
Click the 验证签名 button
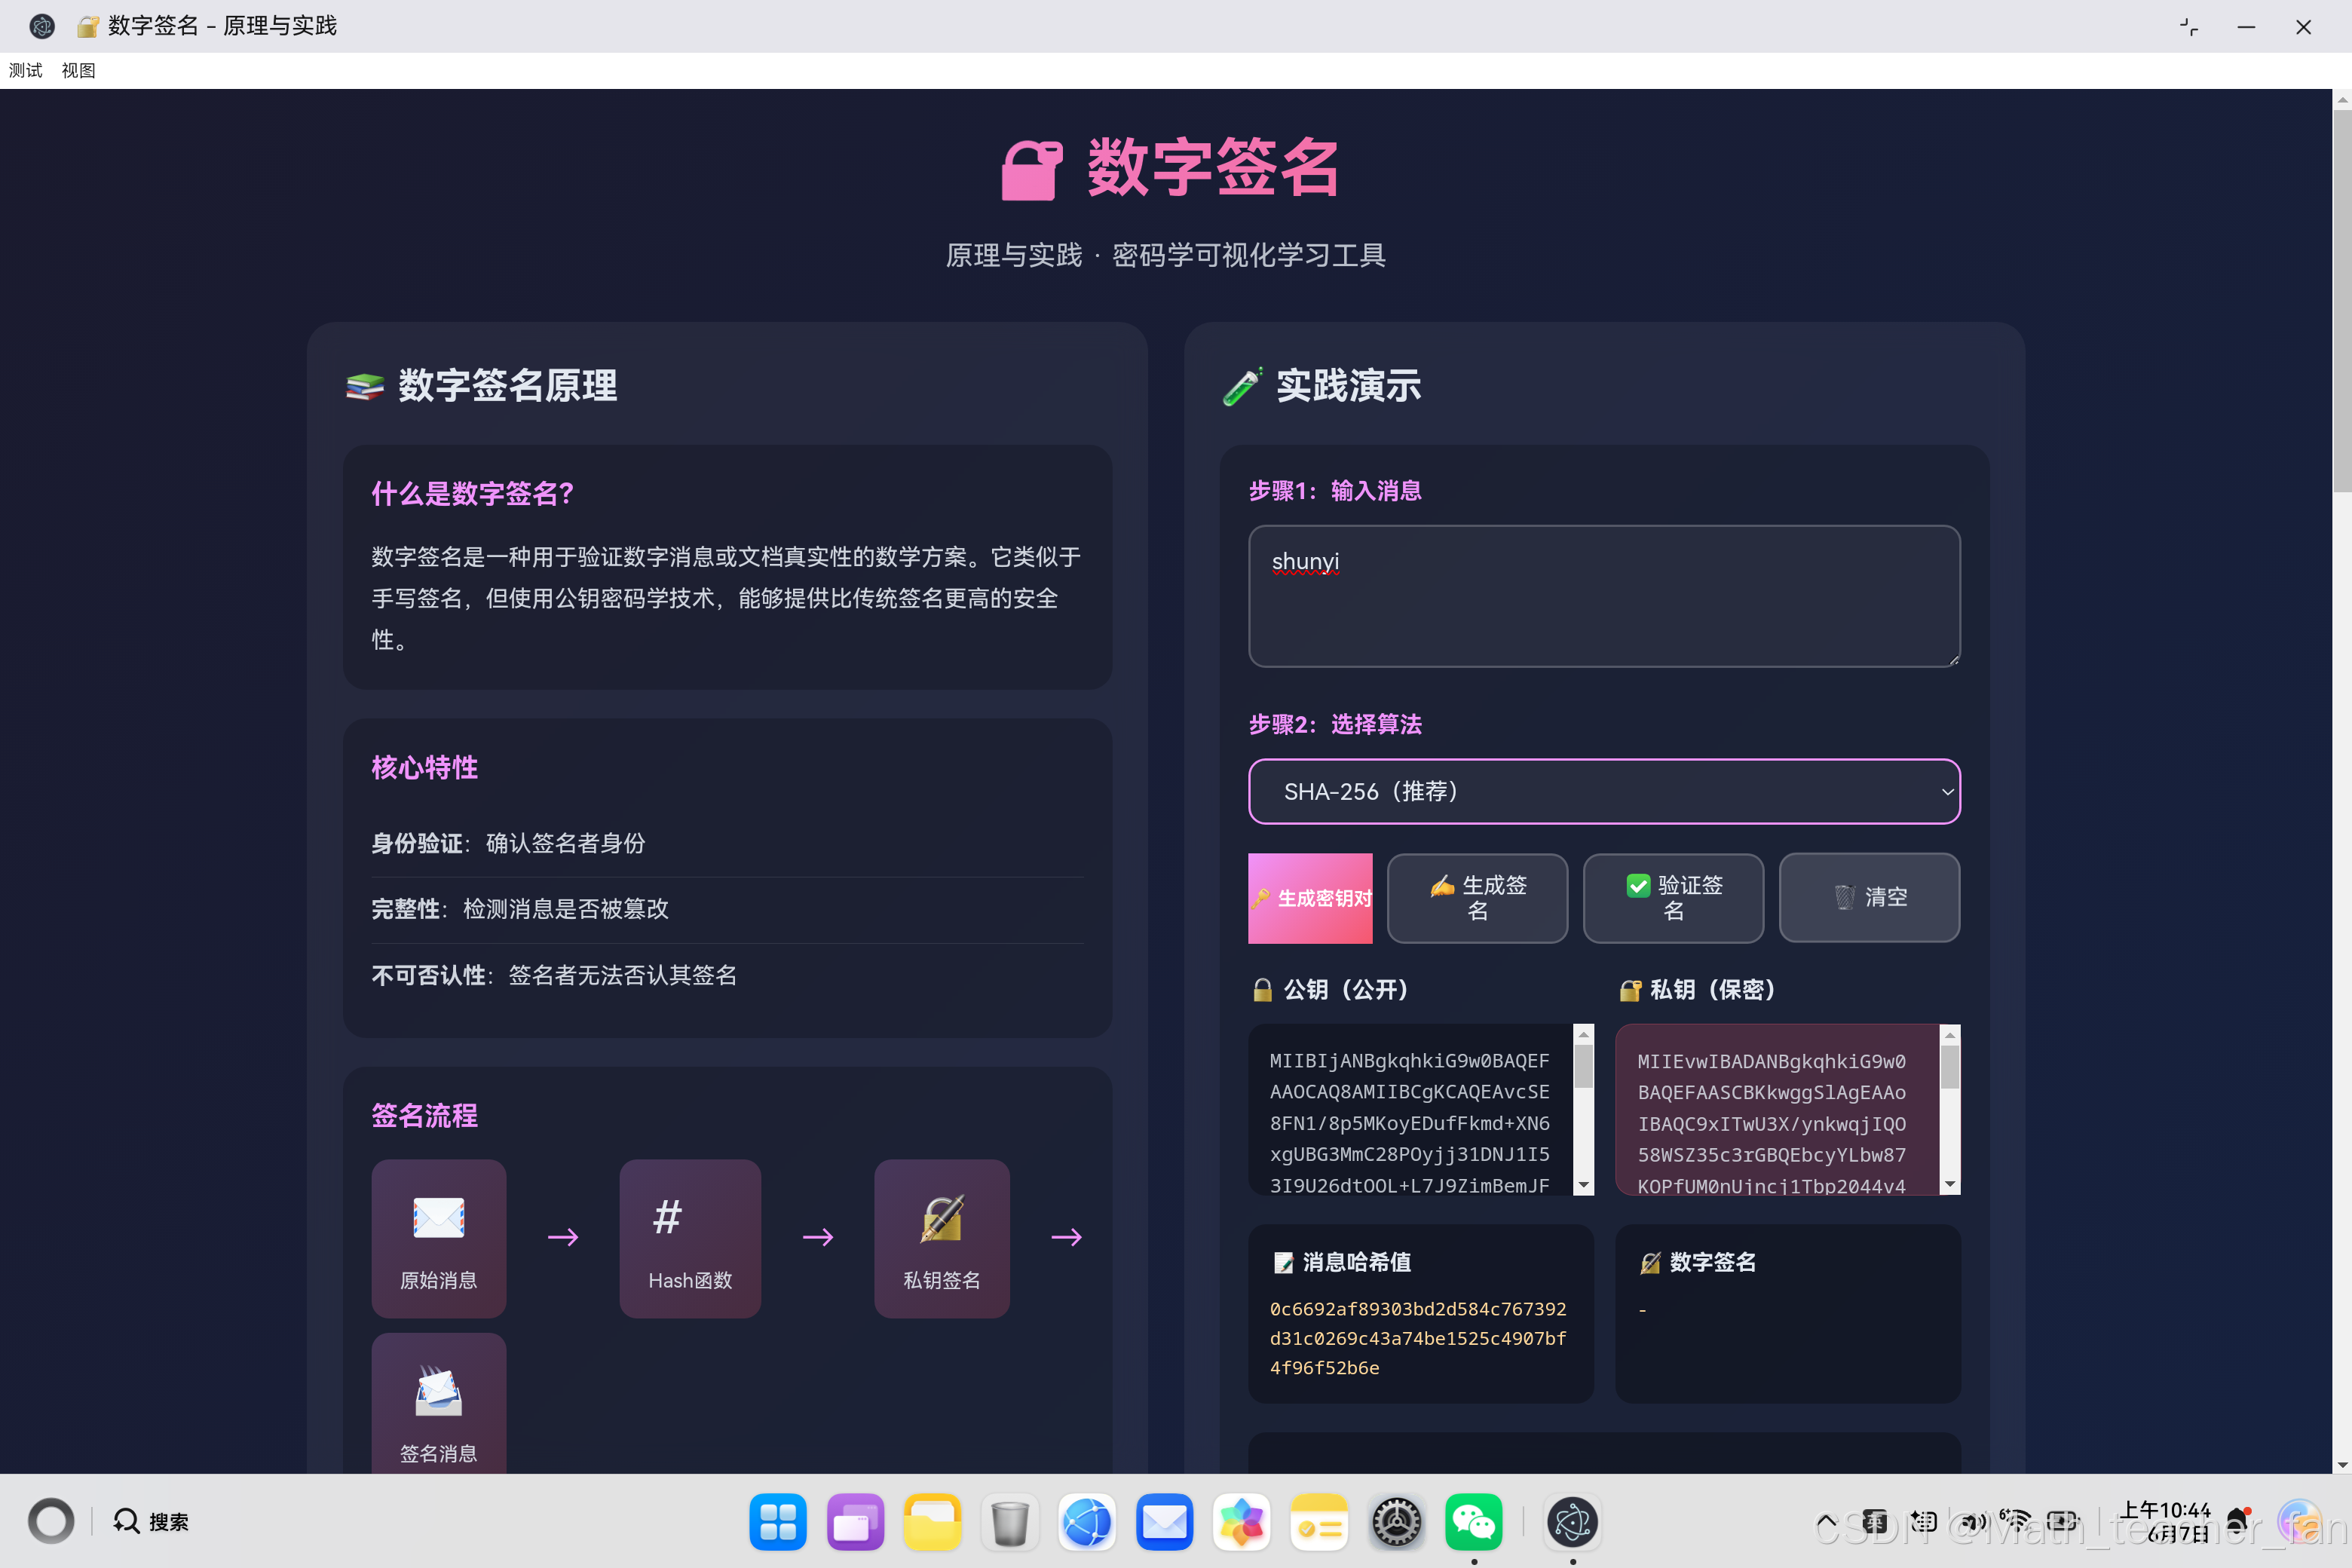(1673, 898)
